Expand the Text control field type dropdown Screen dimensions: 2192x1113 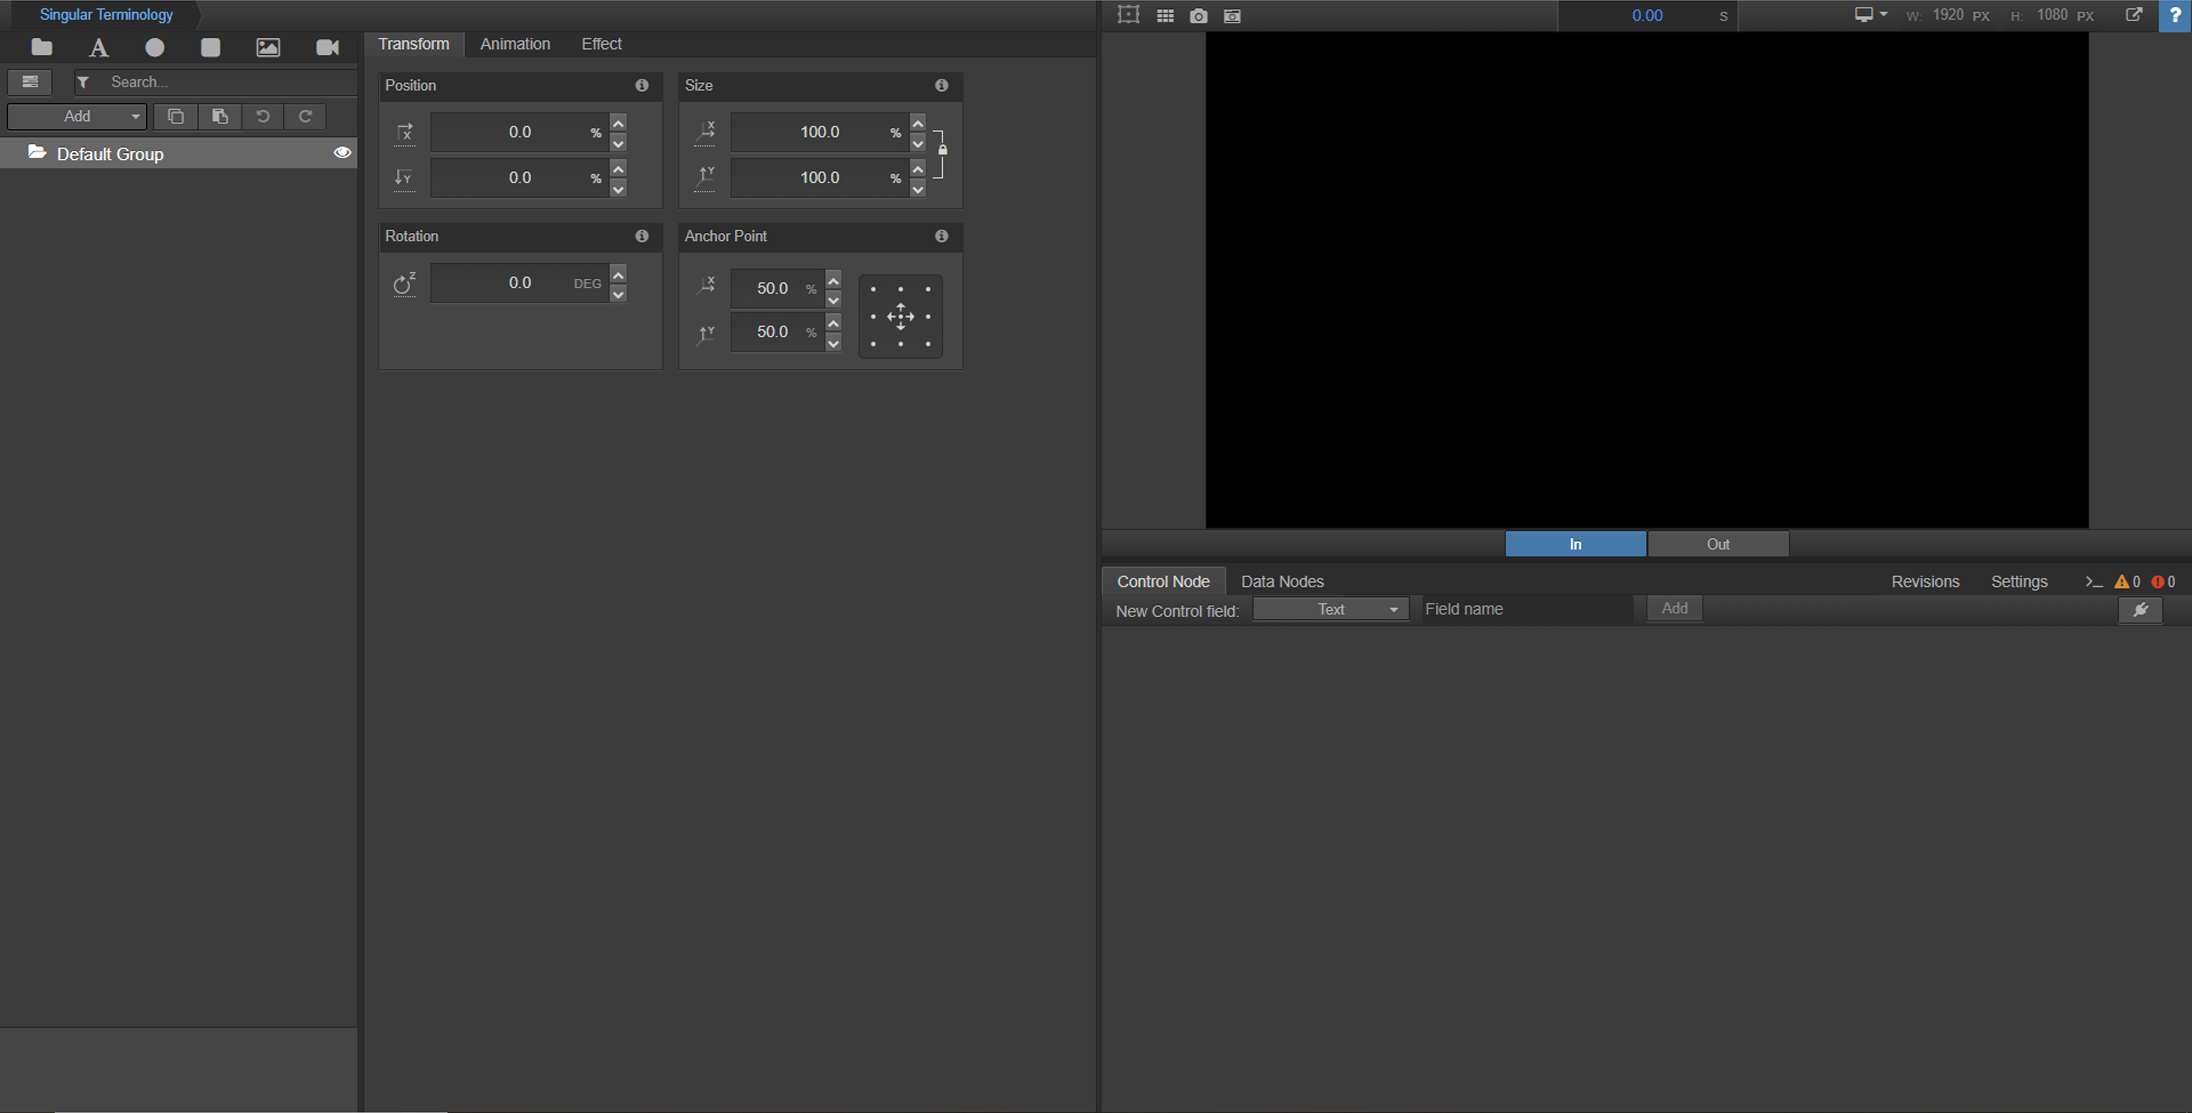pos(1330,610)
